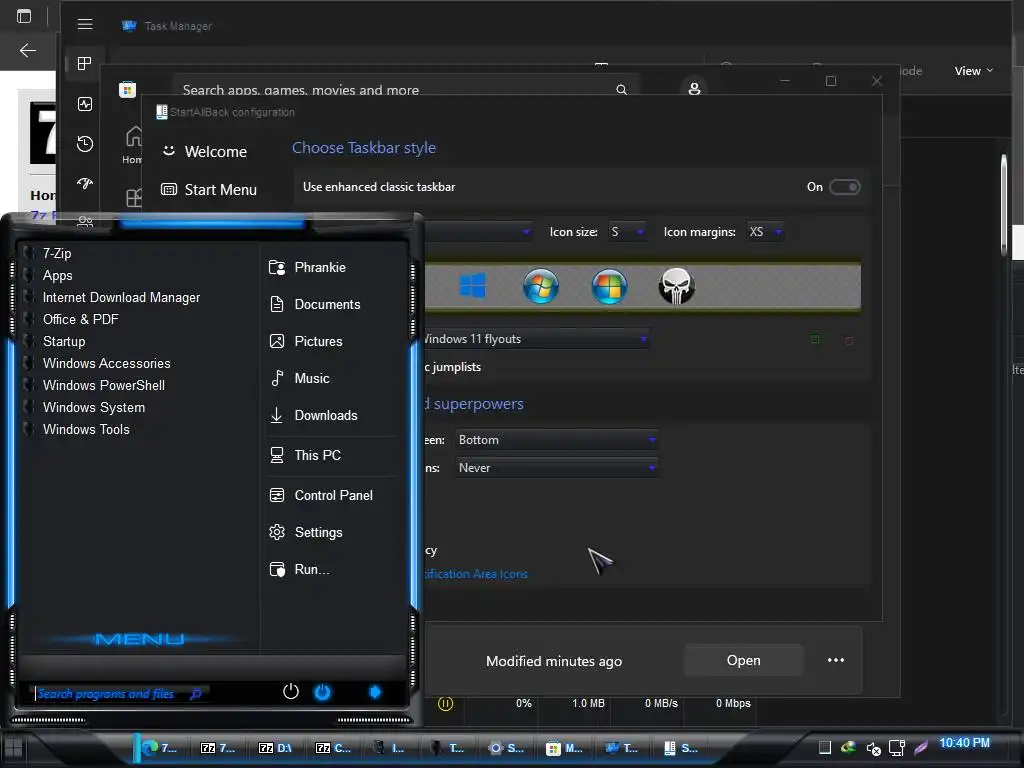Viewport: 1024px width, 768px height.
Task: Open the Windows Tools folder
Action: click(86, 430)
